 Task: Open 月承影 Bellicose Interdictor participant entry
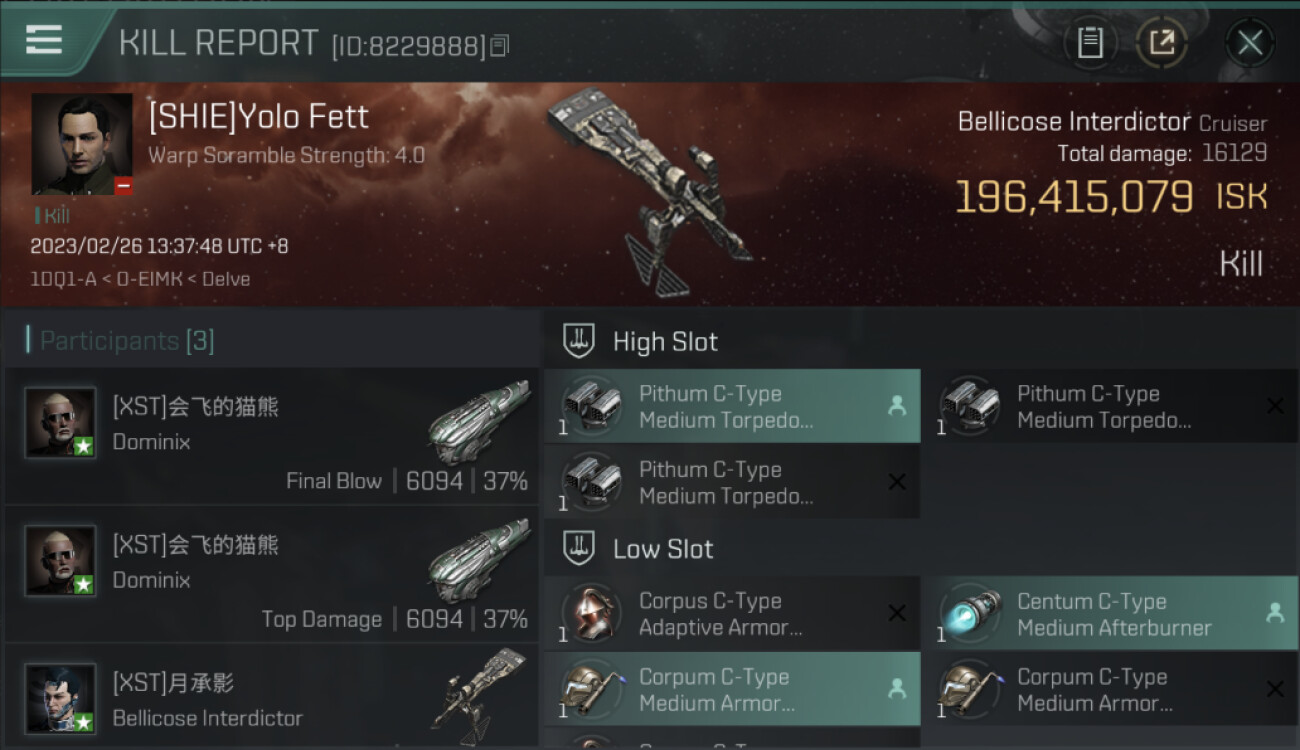point(272,697)
